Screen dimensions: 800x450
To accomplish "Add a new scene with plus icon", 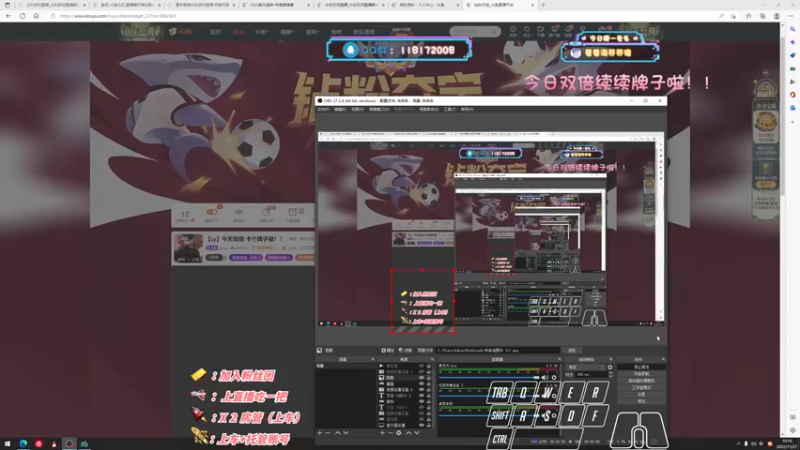I will click(320, 433).
